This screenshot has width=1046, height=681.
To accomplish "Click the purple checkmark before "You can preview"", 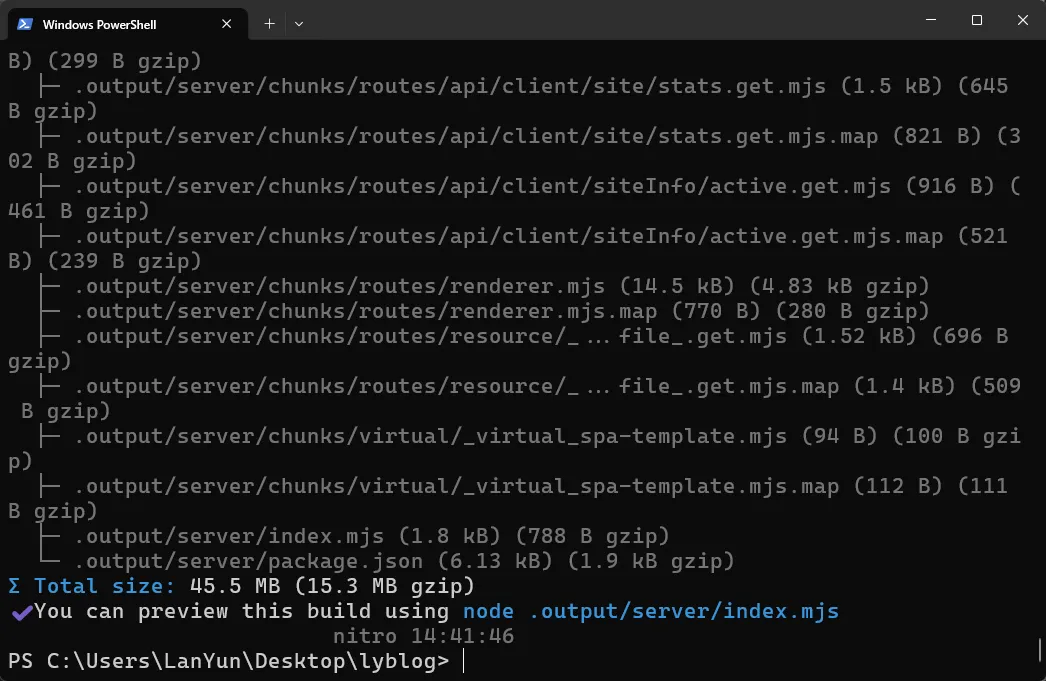I will pyautogui.click(x=21, y=611).
